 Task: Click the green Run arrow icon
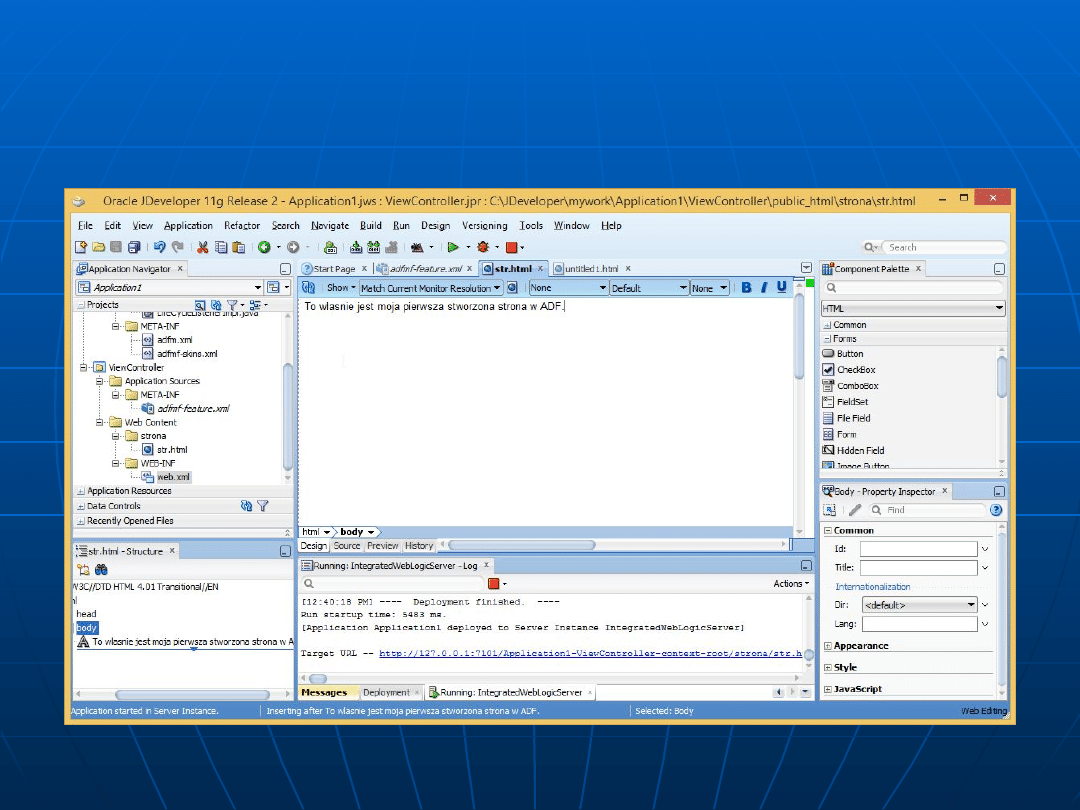click(453, 247)
